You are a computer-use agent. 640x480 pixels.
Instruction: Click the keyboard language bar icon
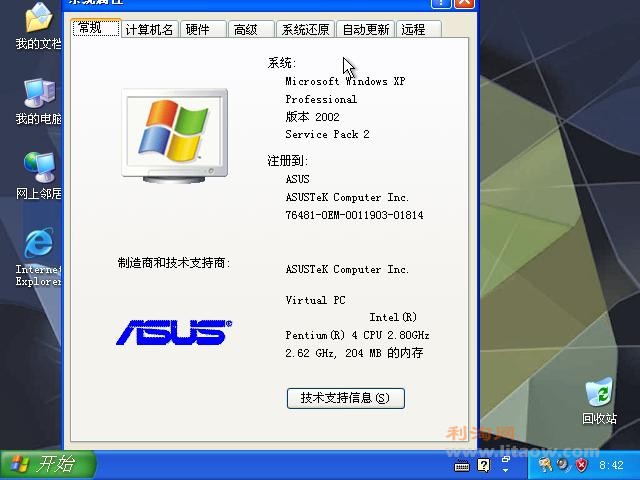[x=462, y=466]
